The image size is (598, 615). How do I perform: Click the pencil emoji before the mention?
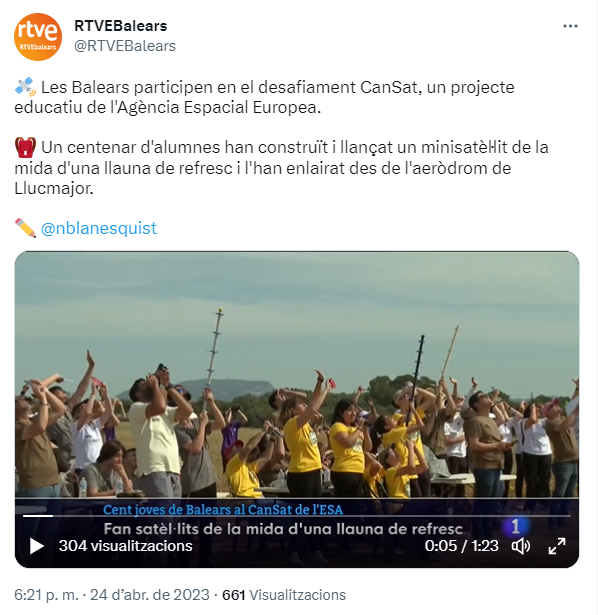point(25,228)
